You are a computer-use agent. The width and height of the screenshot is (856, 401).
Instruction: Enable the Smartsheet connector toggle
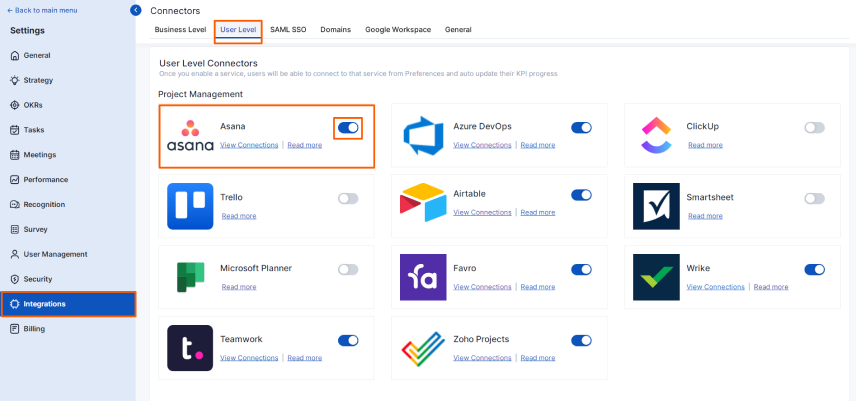pyautogui.click(x=815, y=199)
